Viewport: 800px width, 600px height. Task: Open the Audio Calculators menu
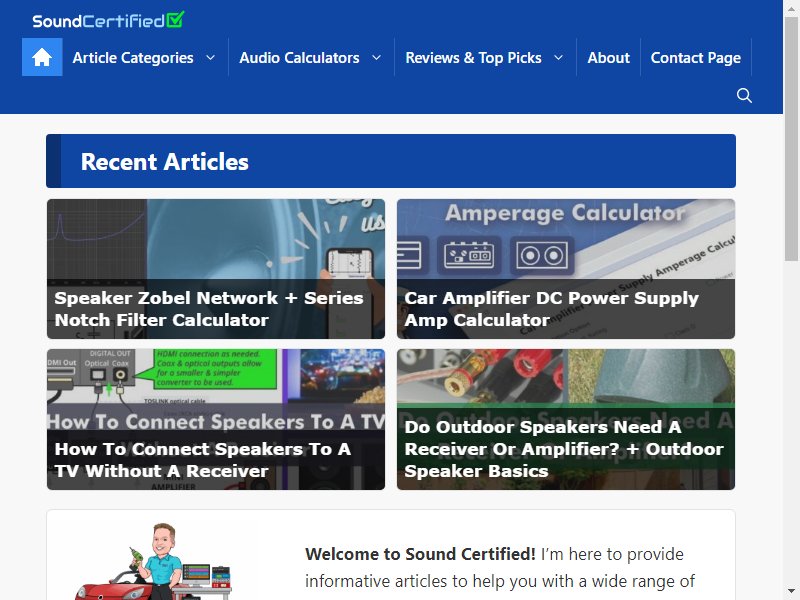point(299,58)
